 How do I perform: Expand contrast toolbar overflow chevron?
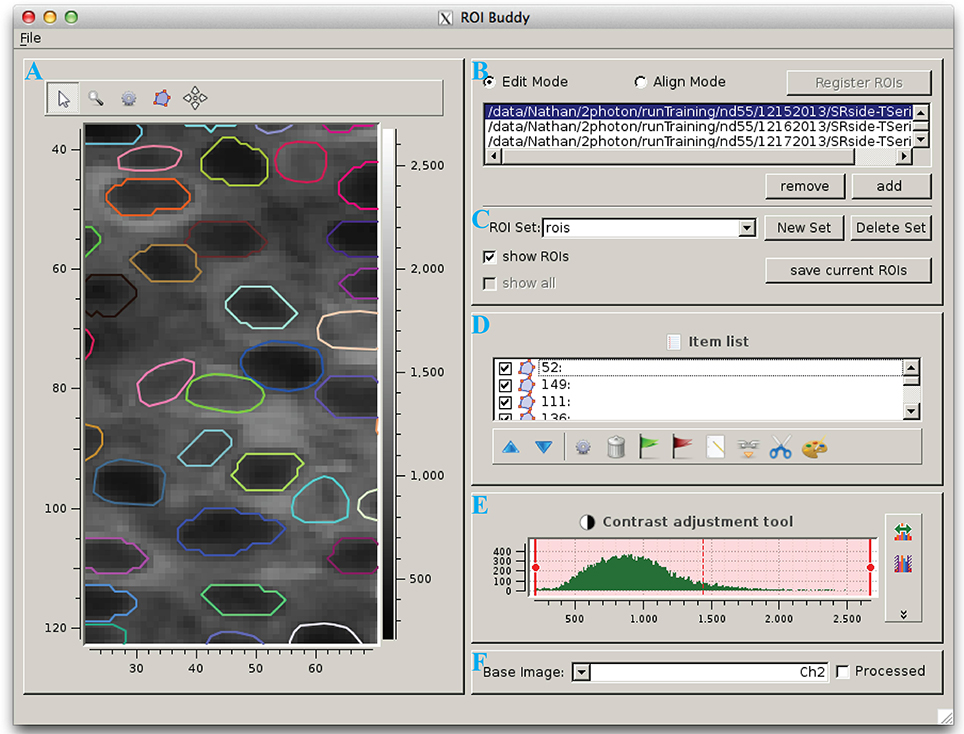tap(903, 614)
